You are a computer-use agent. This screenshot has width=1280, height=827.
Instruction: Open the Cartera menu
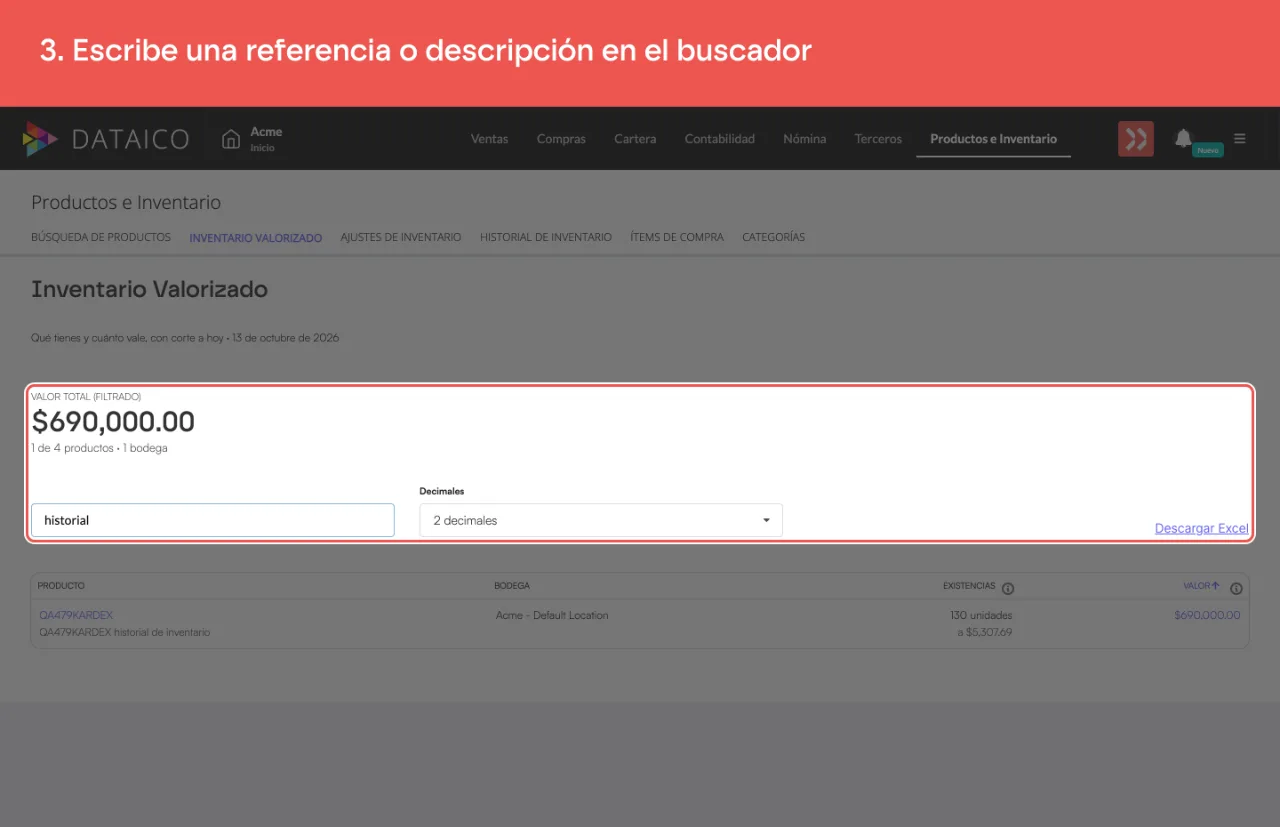[635, 139]
